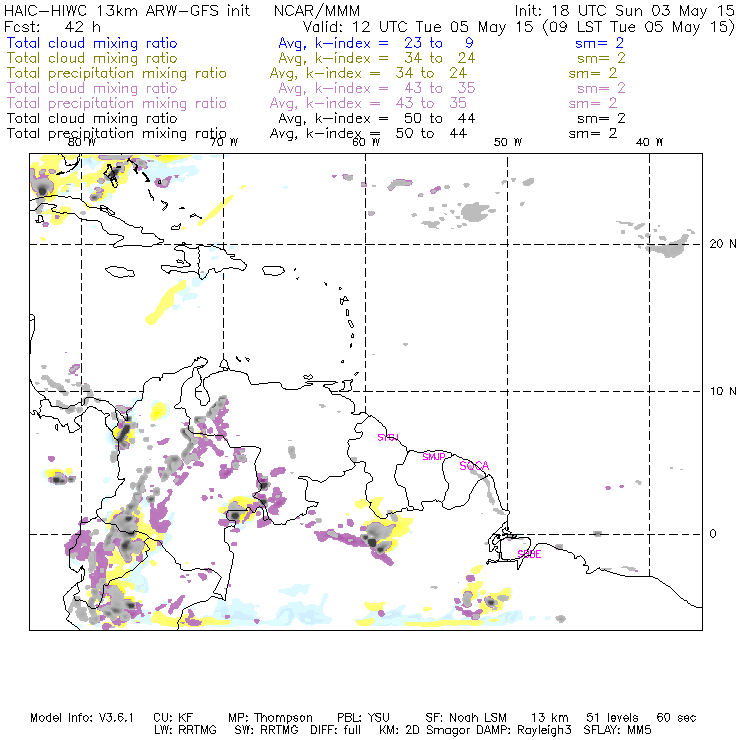Viewport: 740px width, 740px height.
Task: Click the "DIFF: full" footer entry
Action: point(336,730)
